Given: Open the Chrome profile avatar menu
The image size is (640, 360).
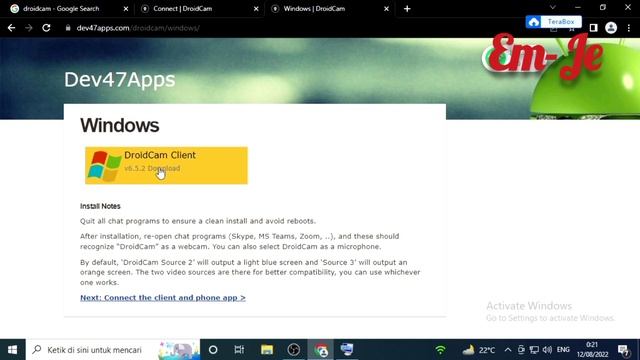Looking at the screenshot, I should (611, 28).
